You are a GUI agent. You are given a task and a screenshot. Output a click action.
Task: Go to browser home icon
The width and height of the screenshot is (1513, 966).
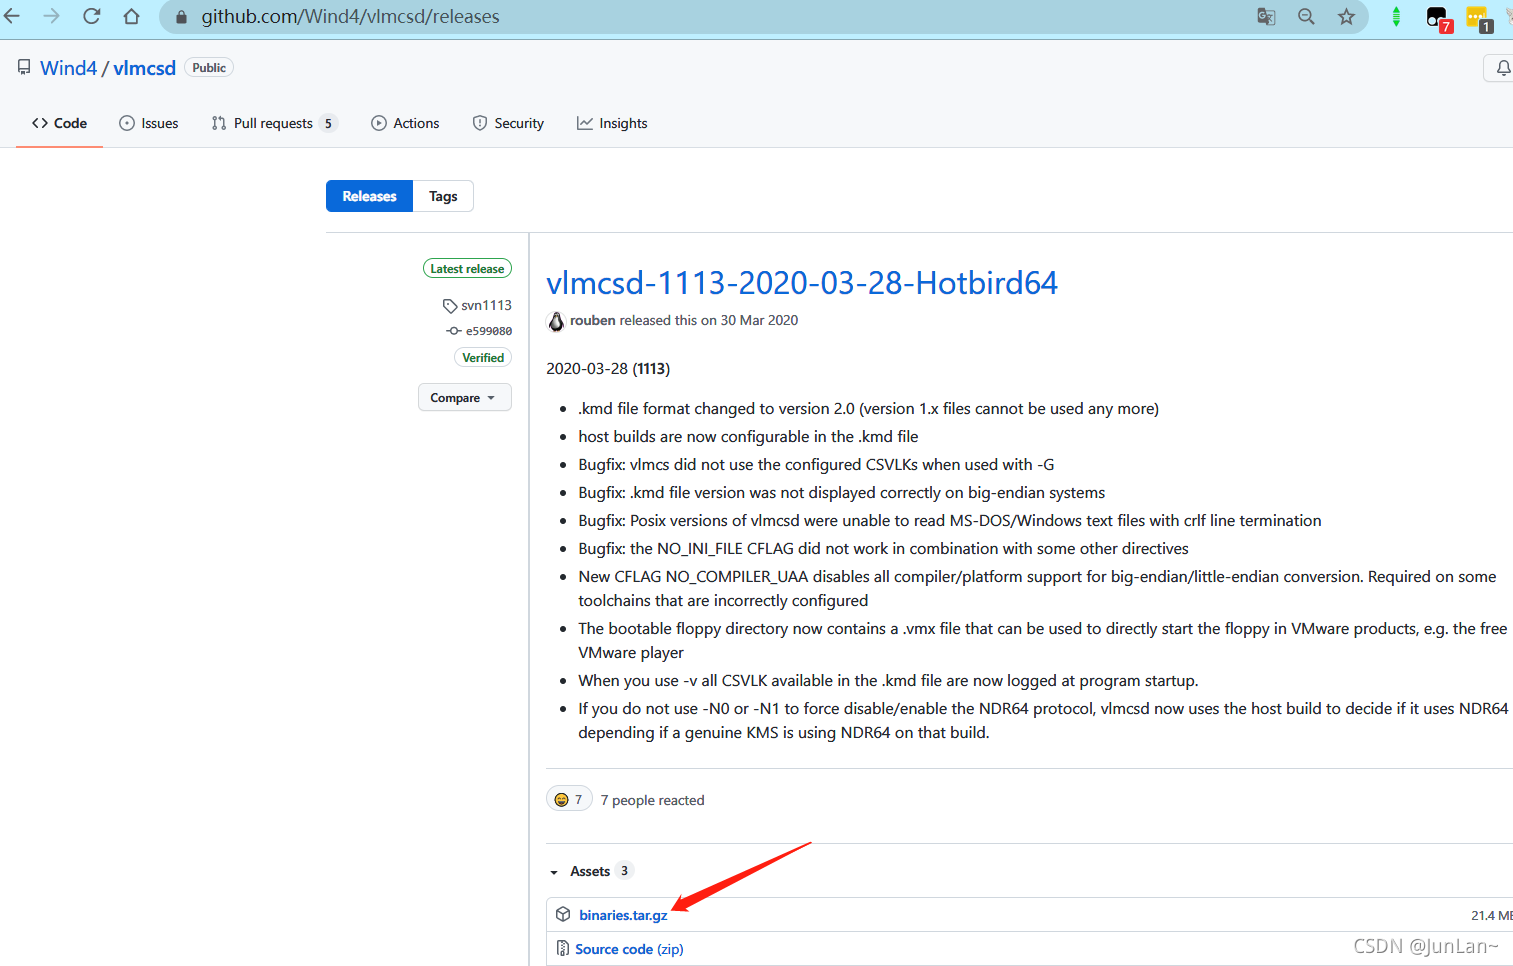[131, 16]
